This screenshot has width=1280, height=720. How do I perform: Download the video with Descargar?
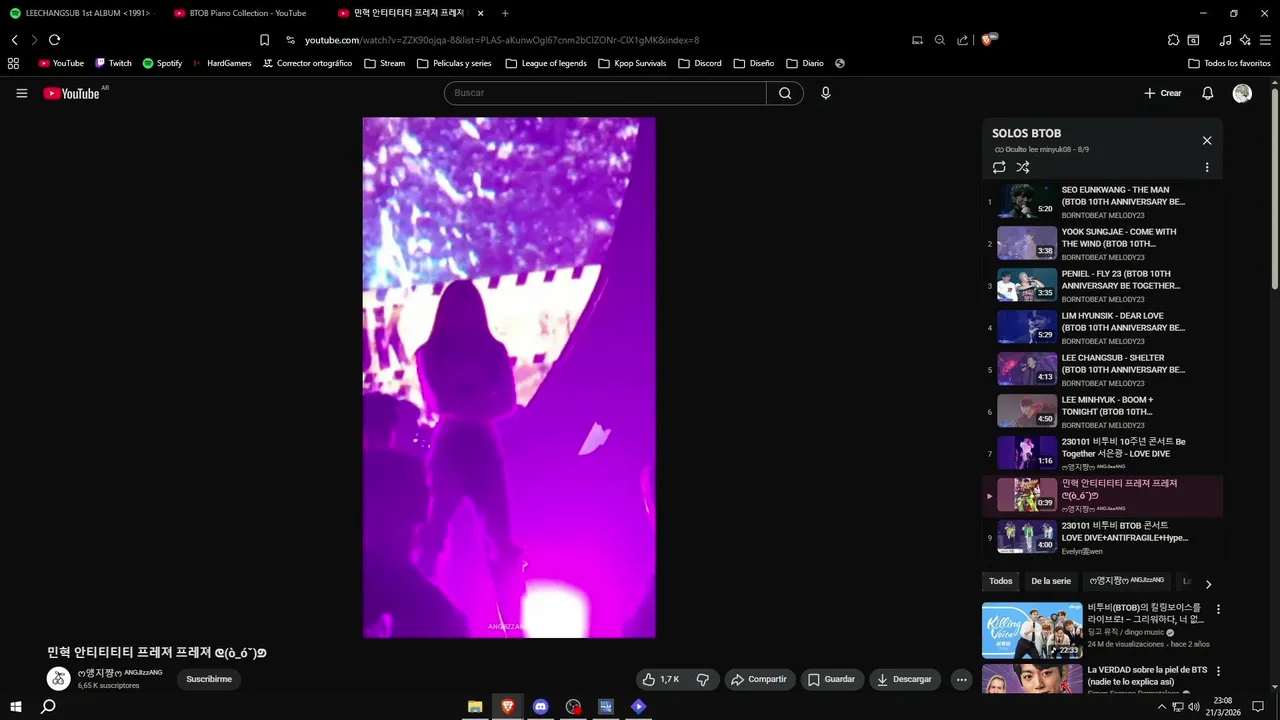[904, 679]
